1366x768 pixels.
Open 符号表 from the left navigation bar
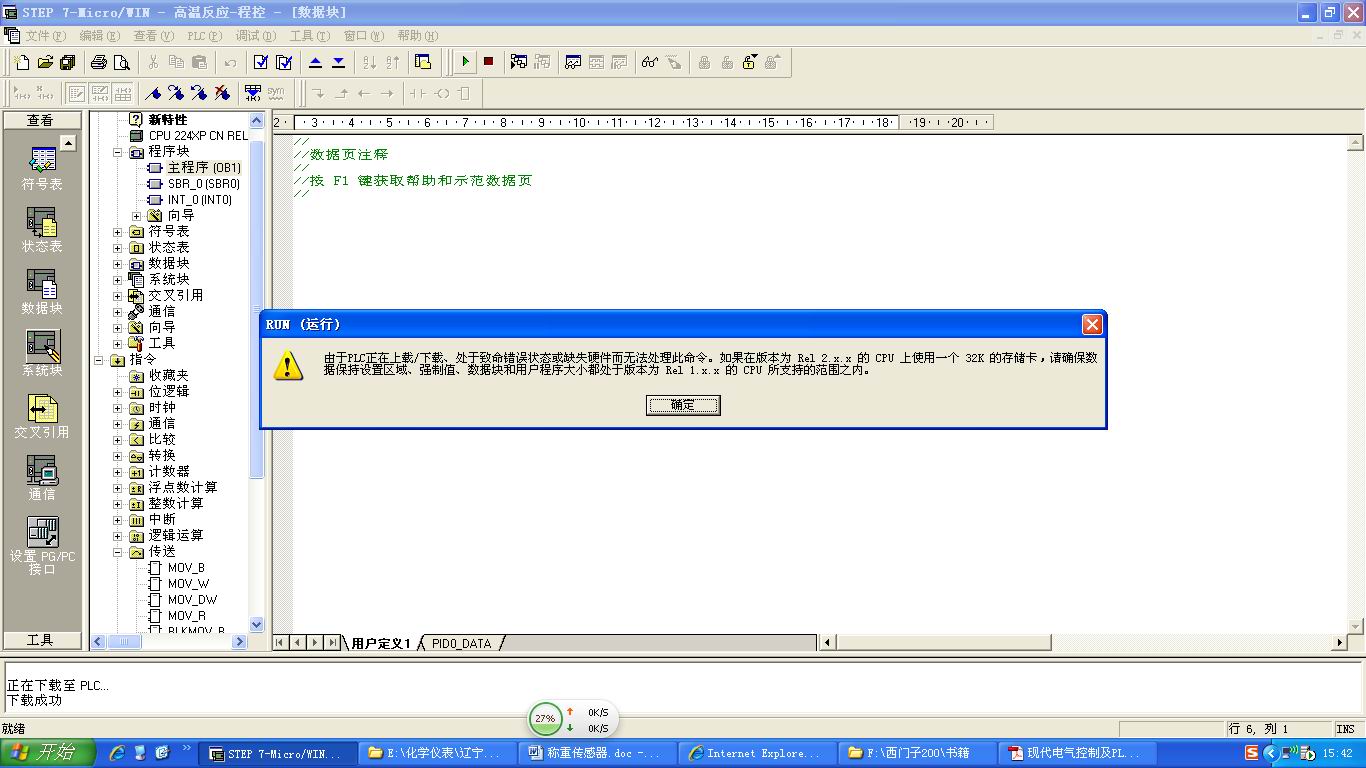pyautogui.click(x=42, y=168)
